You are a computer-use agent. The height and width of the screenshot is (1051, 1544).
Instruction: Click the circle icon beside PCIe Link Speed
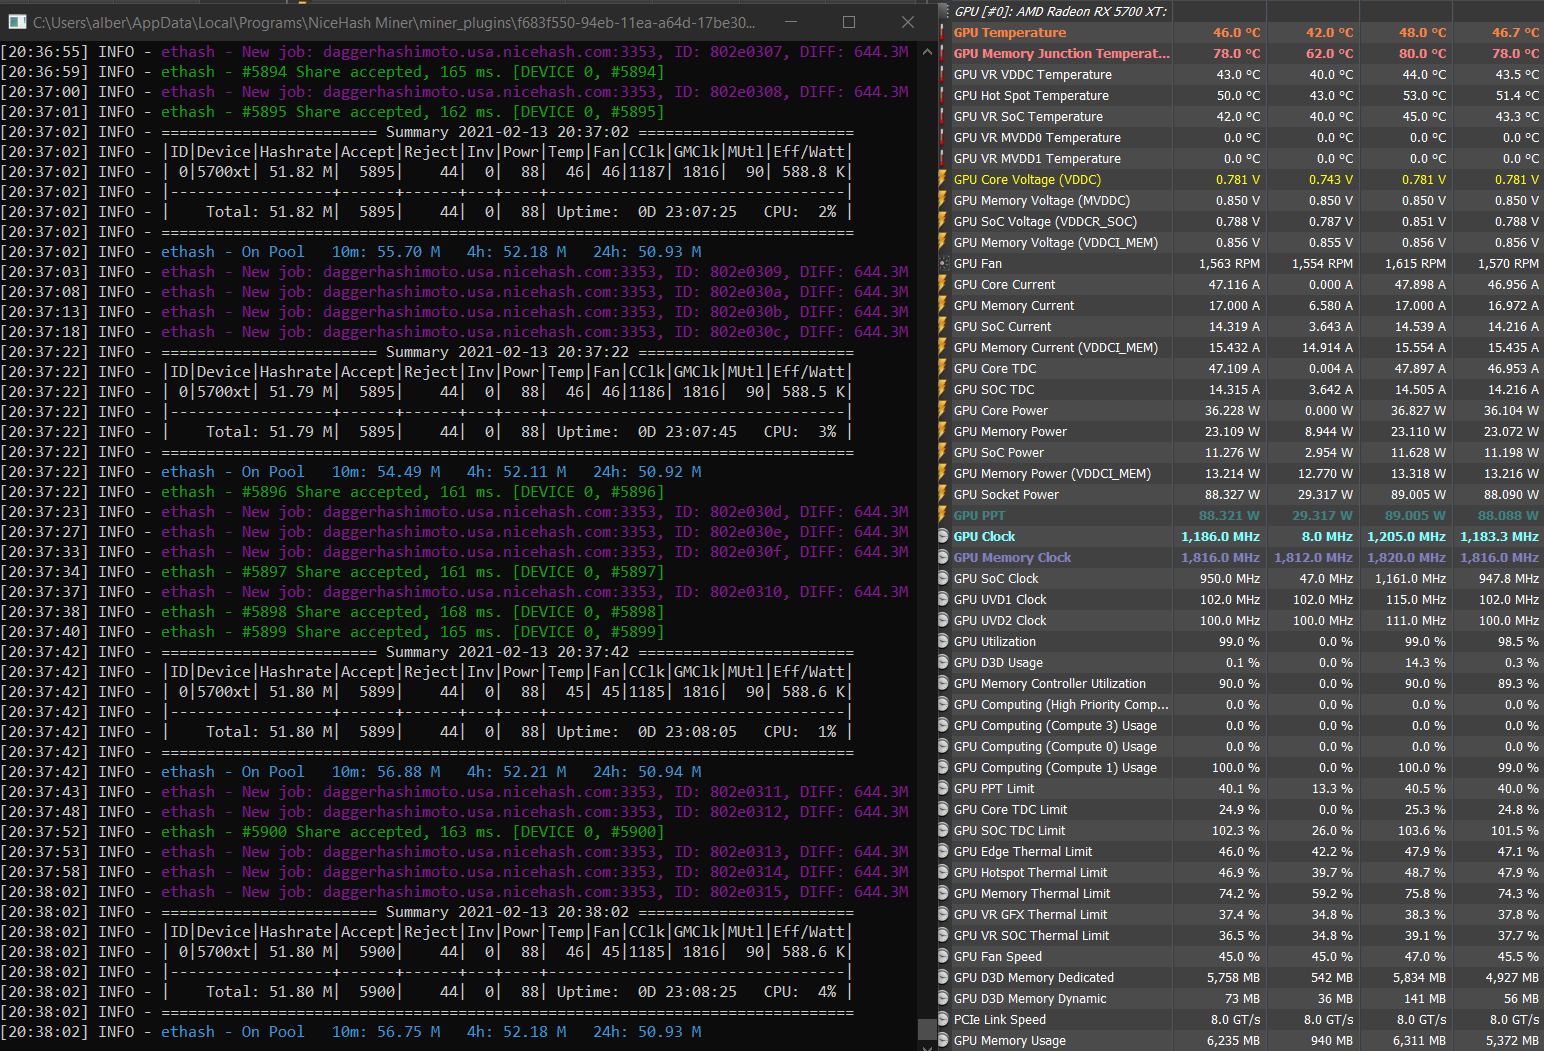tap(944, 1019)
